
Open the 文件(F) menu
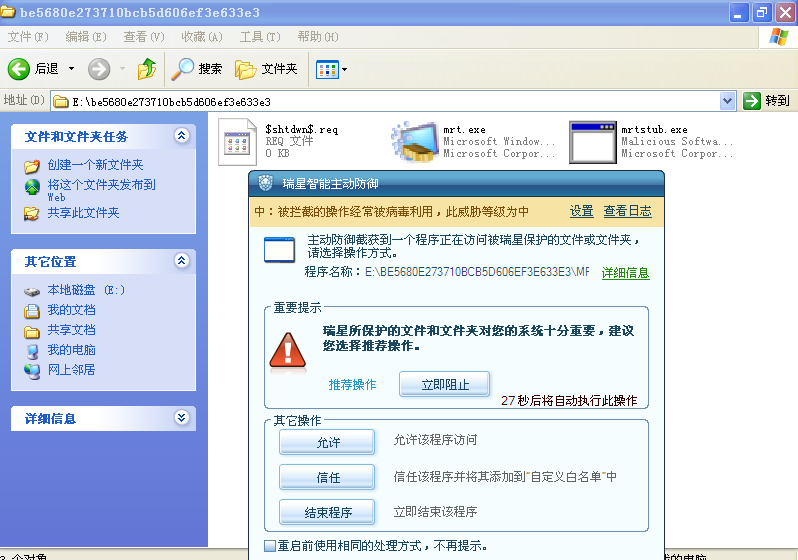pyautogui.click(x=28, y=37)
